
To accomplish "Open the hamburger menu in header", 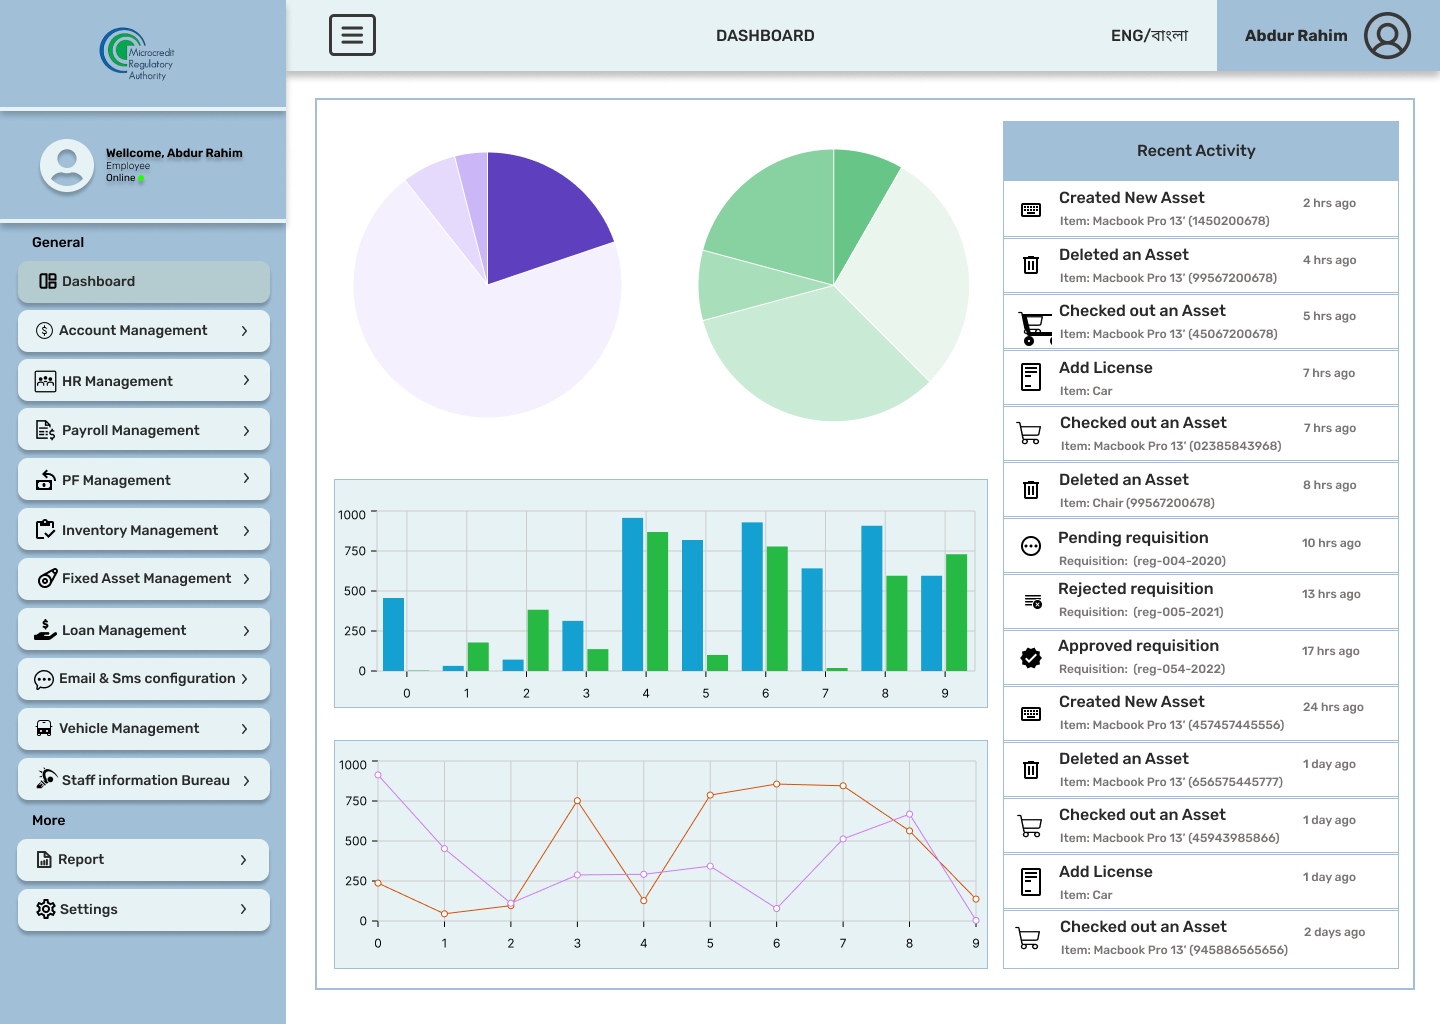I will (352, 35).
